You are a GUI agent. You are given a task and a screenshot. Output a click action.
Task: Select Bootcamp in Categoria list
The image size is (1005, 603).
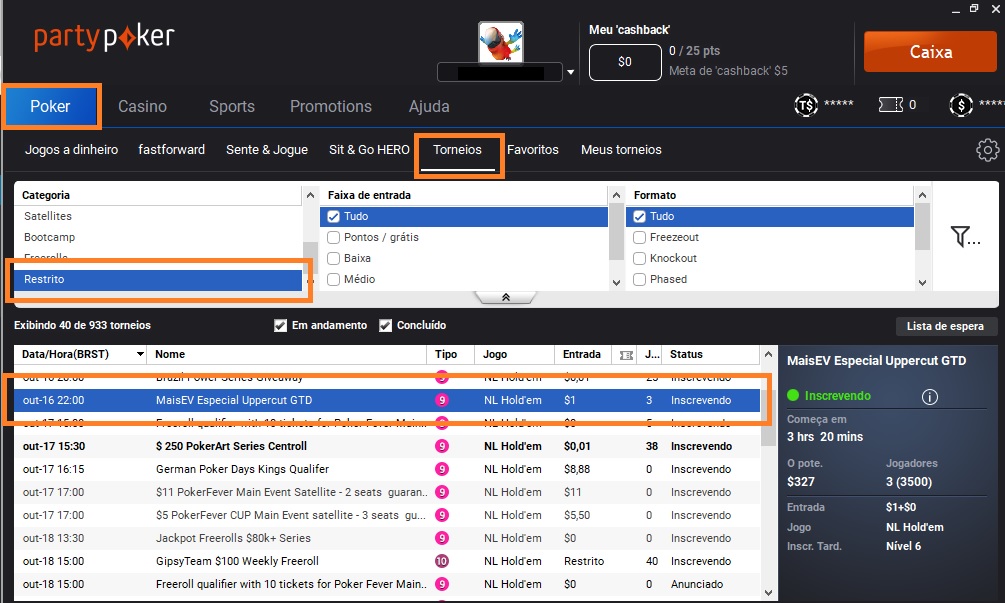158,238
